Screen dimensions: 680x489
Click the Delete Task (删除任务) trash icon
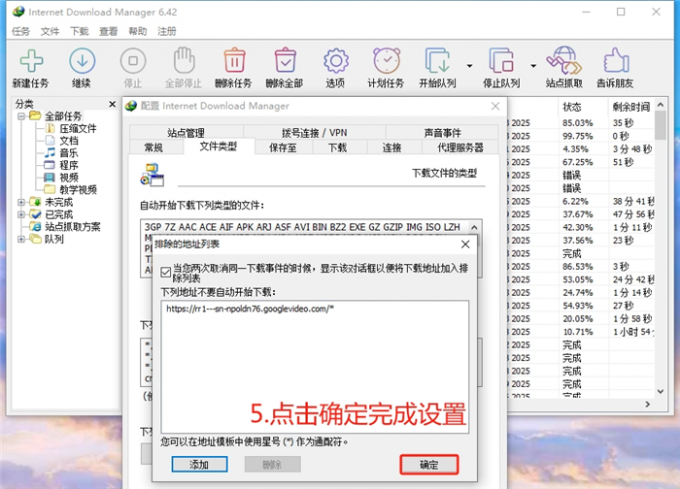pos(234,60)
